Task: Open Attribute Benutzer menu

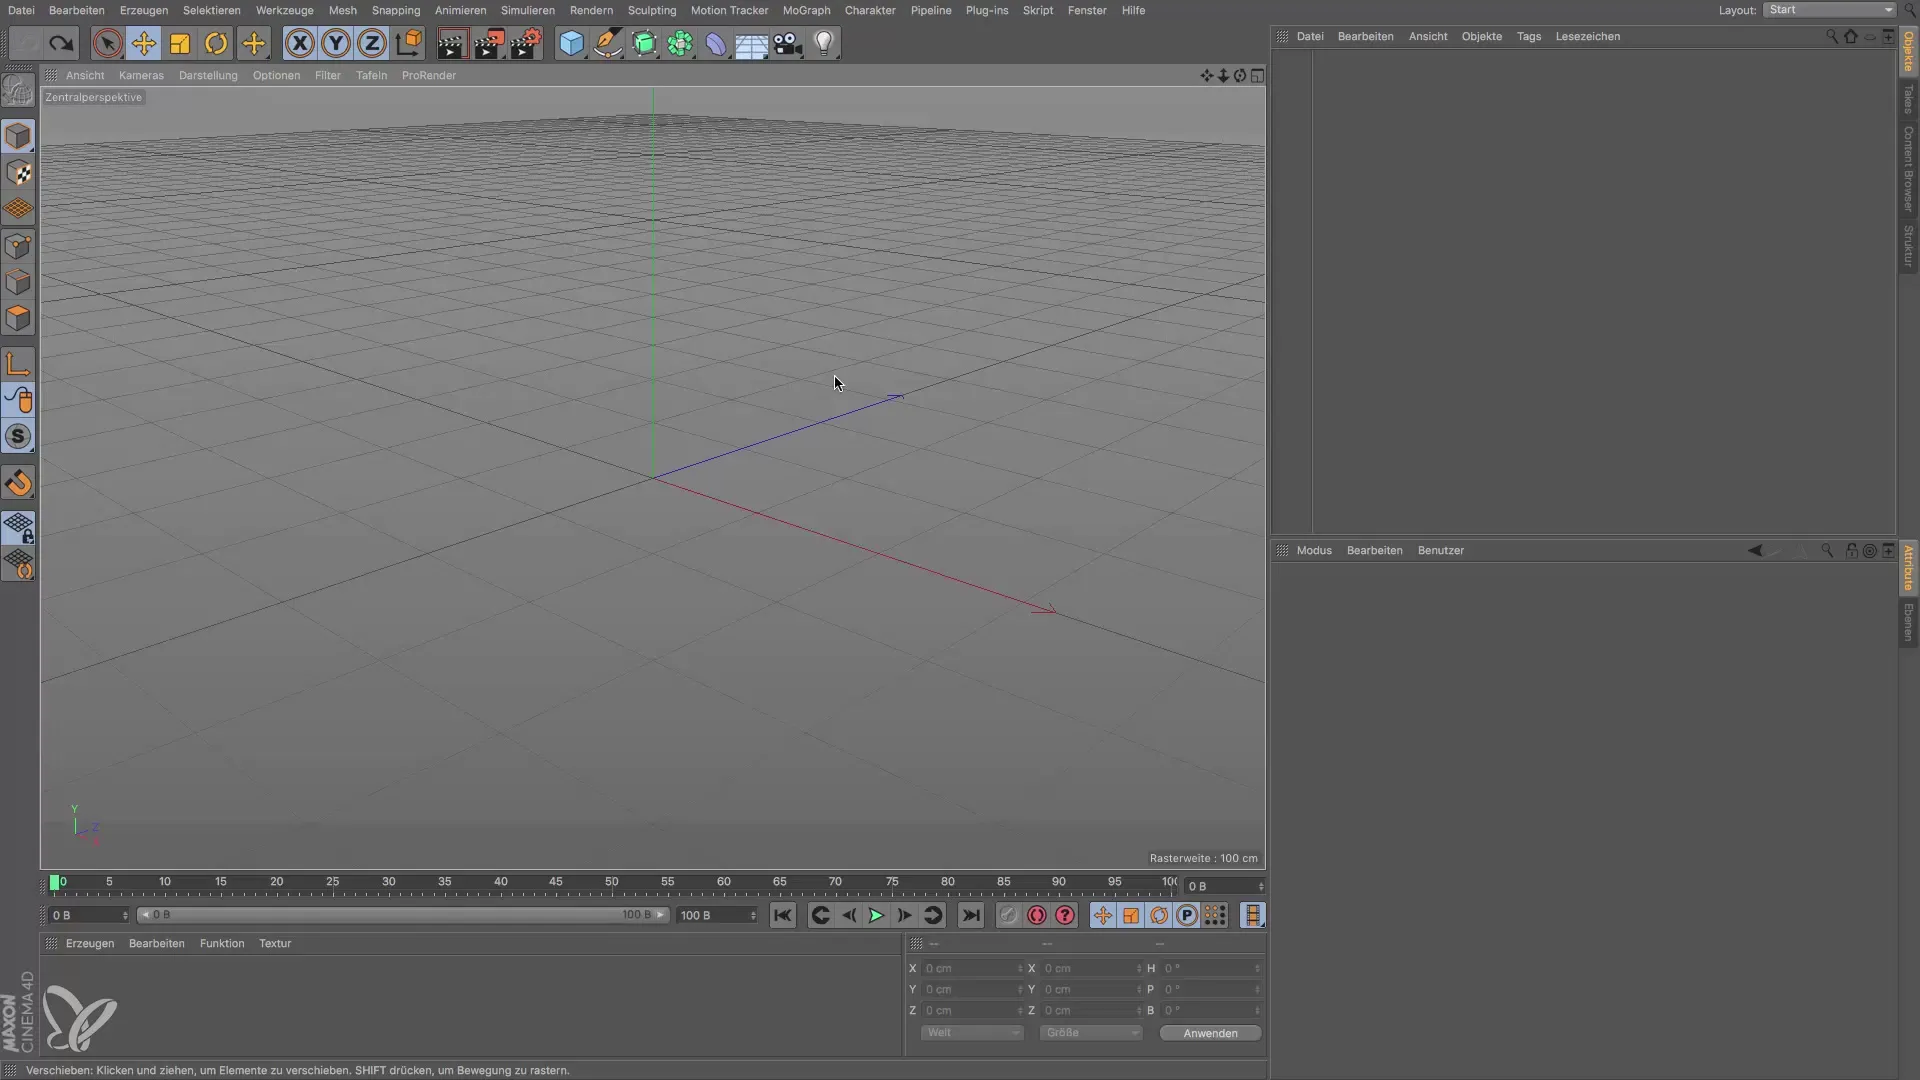Action: point(1440,550)
